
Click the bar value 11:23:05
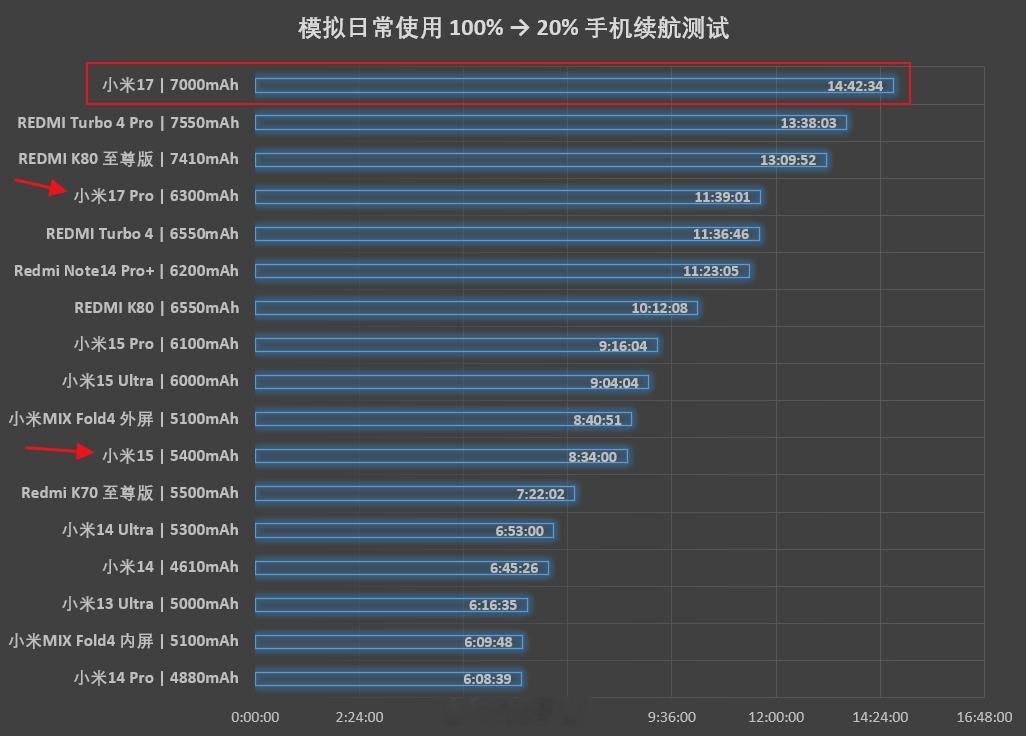pos(711,271)
